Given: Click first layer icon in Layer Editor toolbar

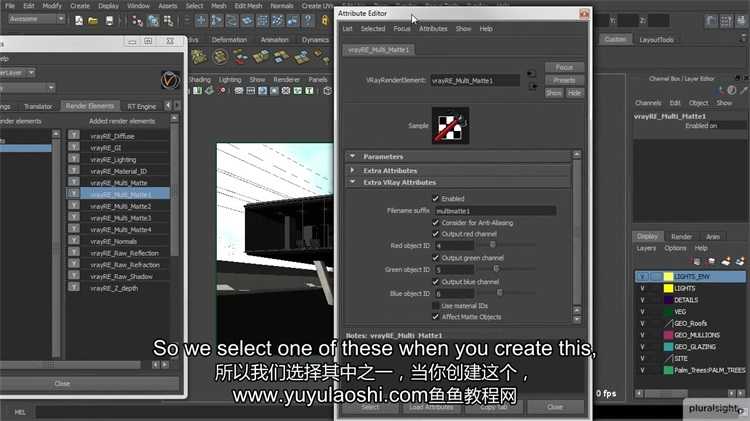Looking at the screenshot, I should coord(697,261).
